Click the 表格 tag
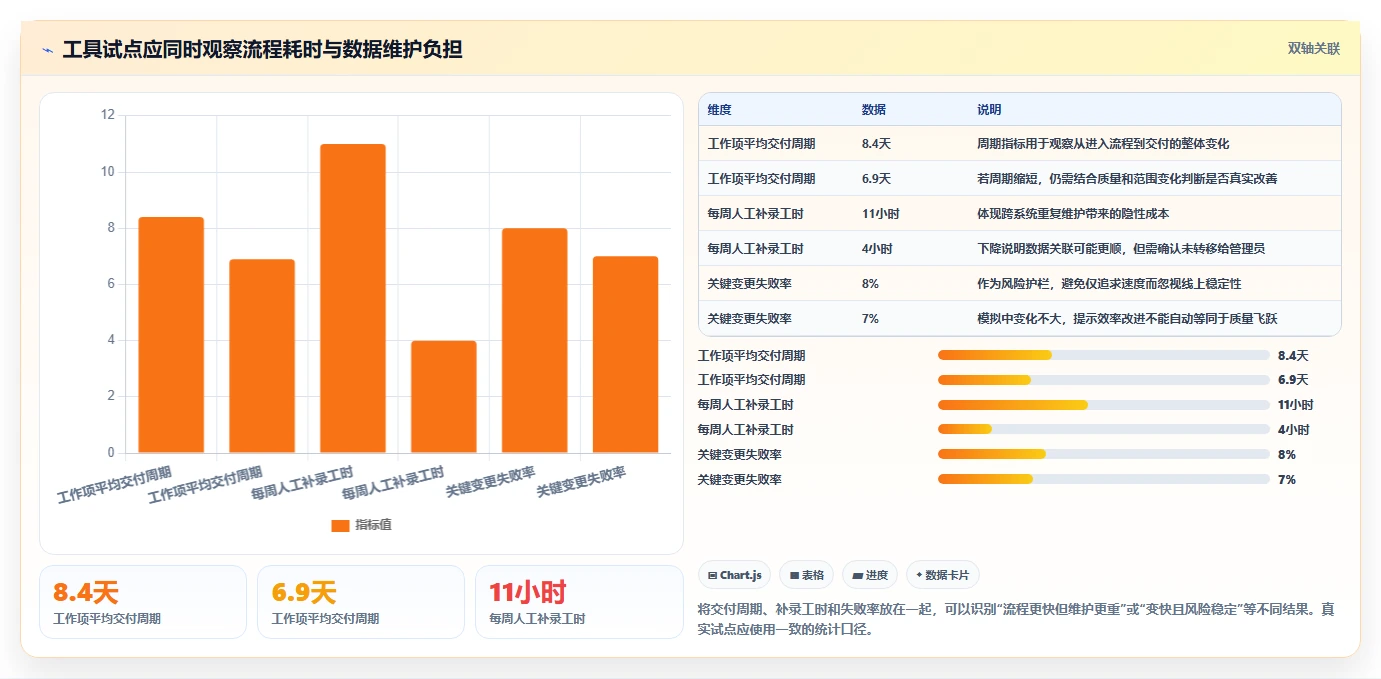 pyautogui.click(x=806, y=575)
